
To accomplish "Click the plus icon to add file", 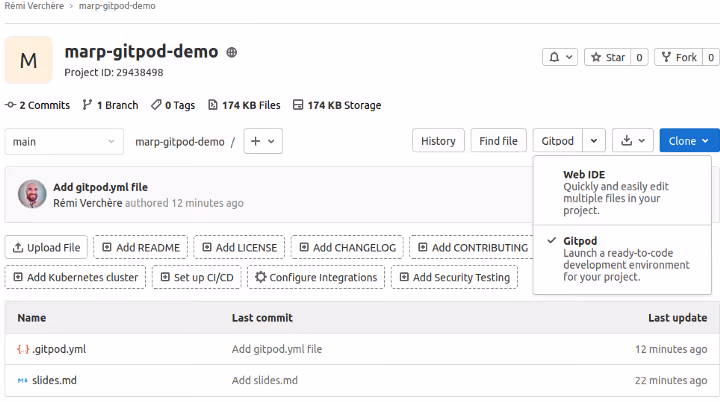I will pyautogui.click(x=256, y=142).
